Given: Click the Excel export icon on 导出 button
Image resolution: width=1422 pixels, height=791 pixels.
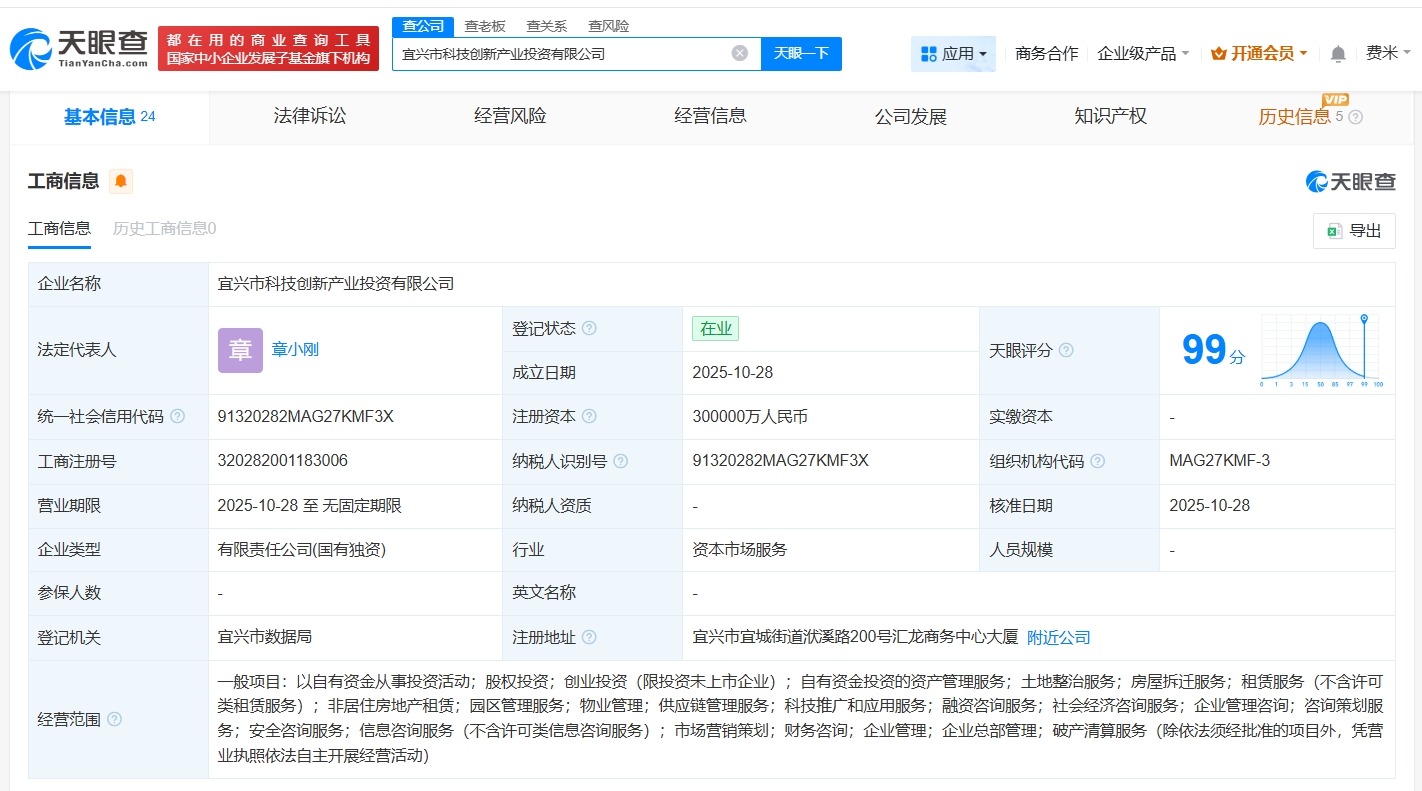Looking at the screenshot, I should coord(1333,230).
